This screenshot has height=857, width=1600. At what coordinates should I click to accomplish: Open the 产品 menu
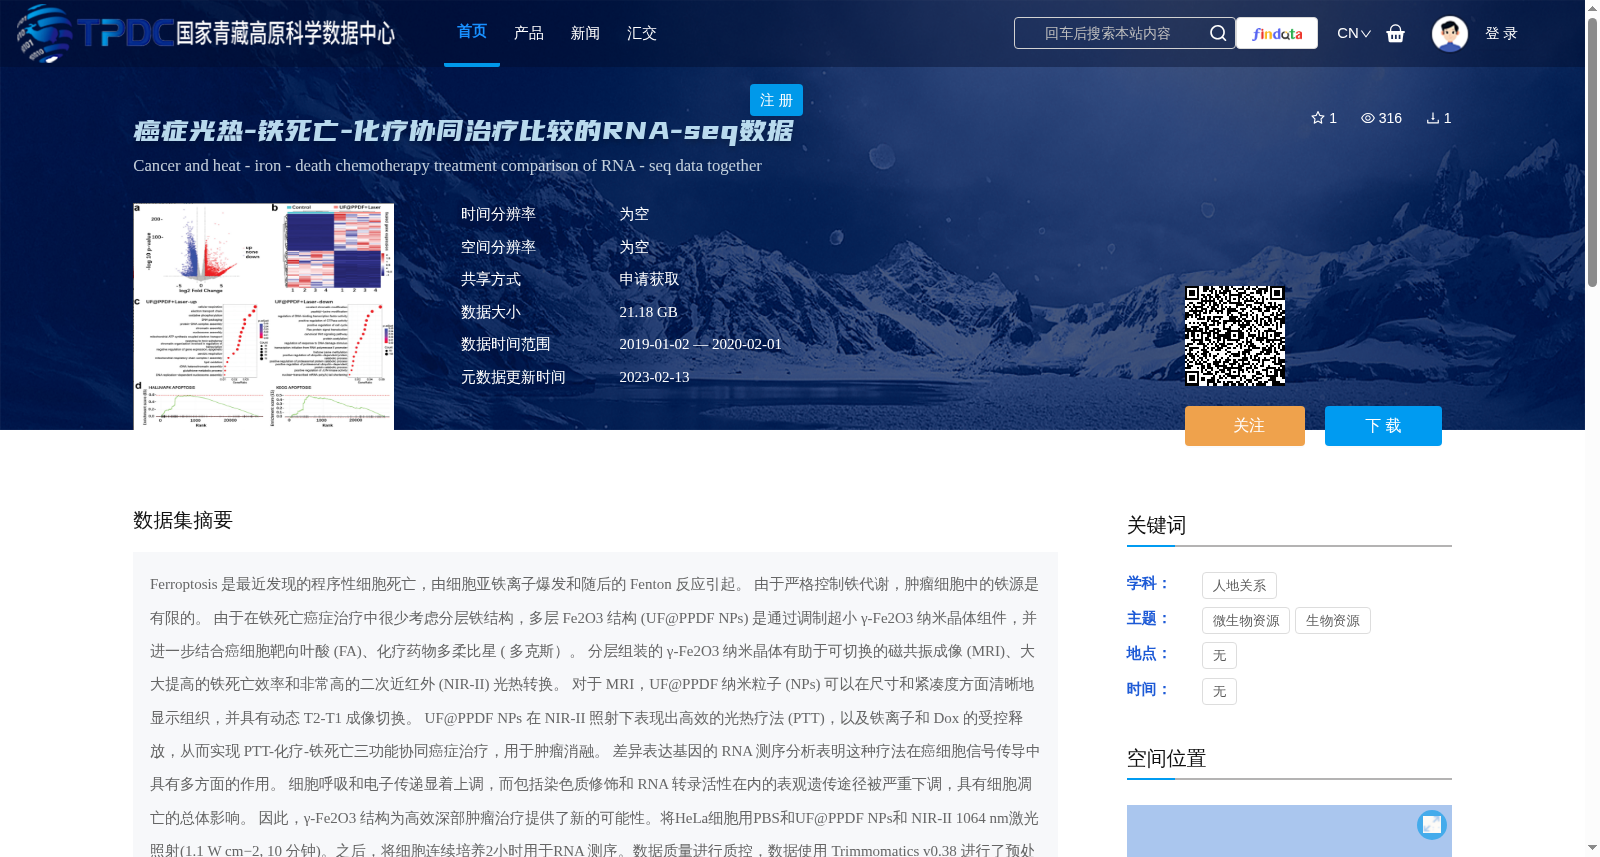(x=529, y=33)
